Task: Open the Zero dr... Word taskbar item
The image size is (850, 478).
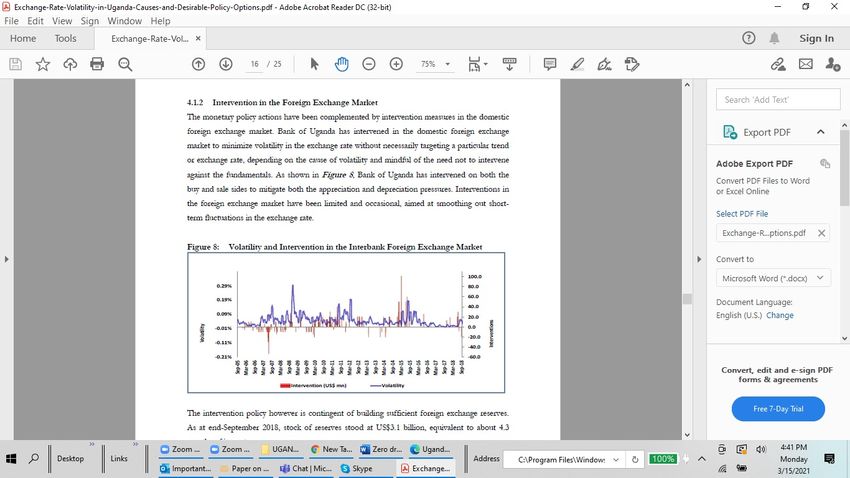Action: coord(382,449)
